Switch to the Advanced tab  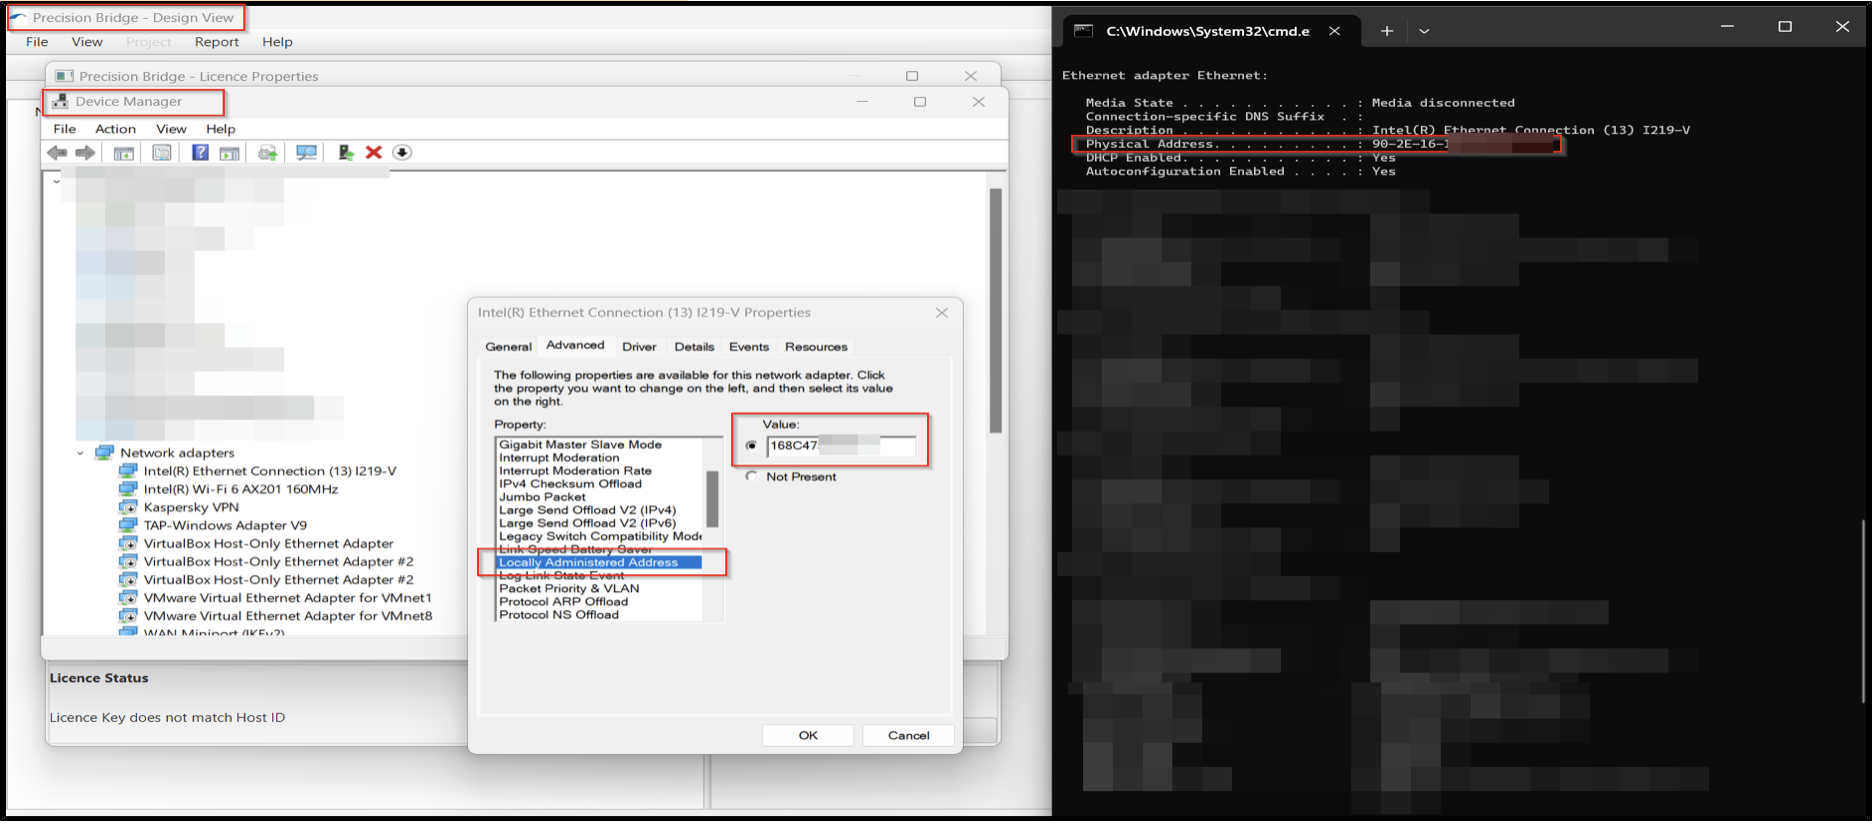click(575, 345)
